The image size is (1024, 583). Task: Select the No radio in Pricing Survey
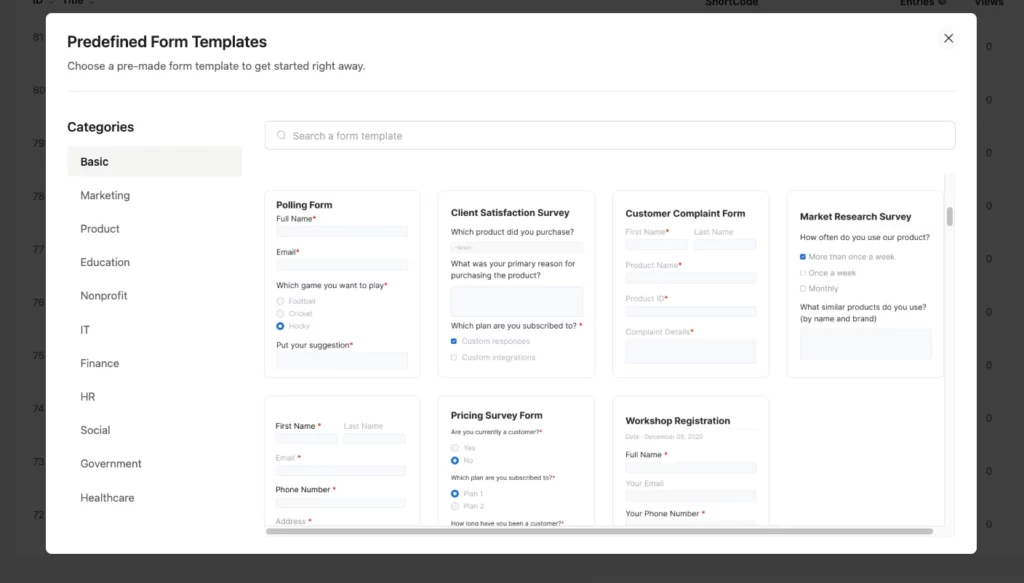pyautogui.click(x=455, y=460)
